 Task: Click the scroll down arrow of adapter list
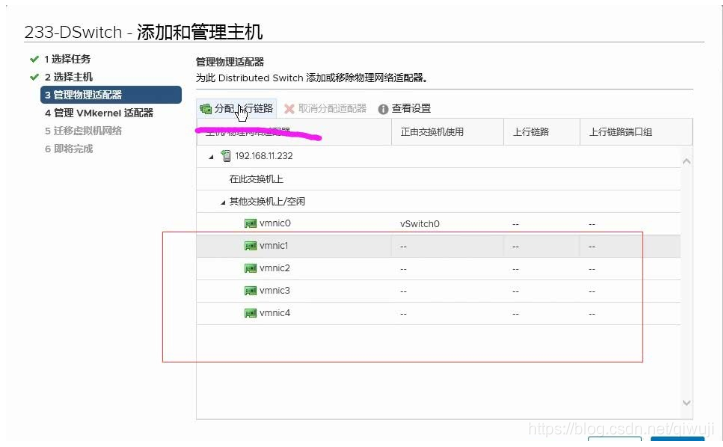tap(687, 403)
